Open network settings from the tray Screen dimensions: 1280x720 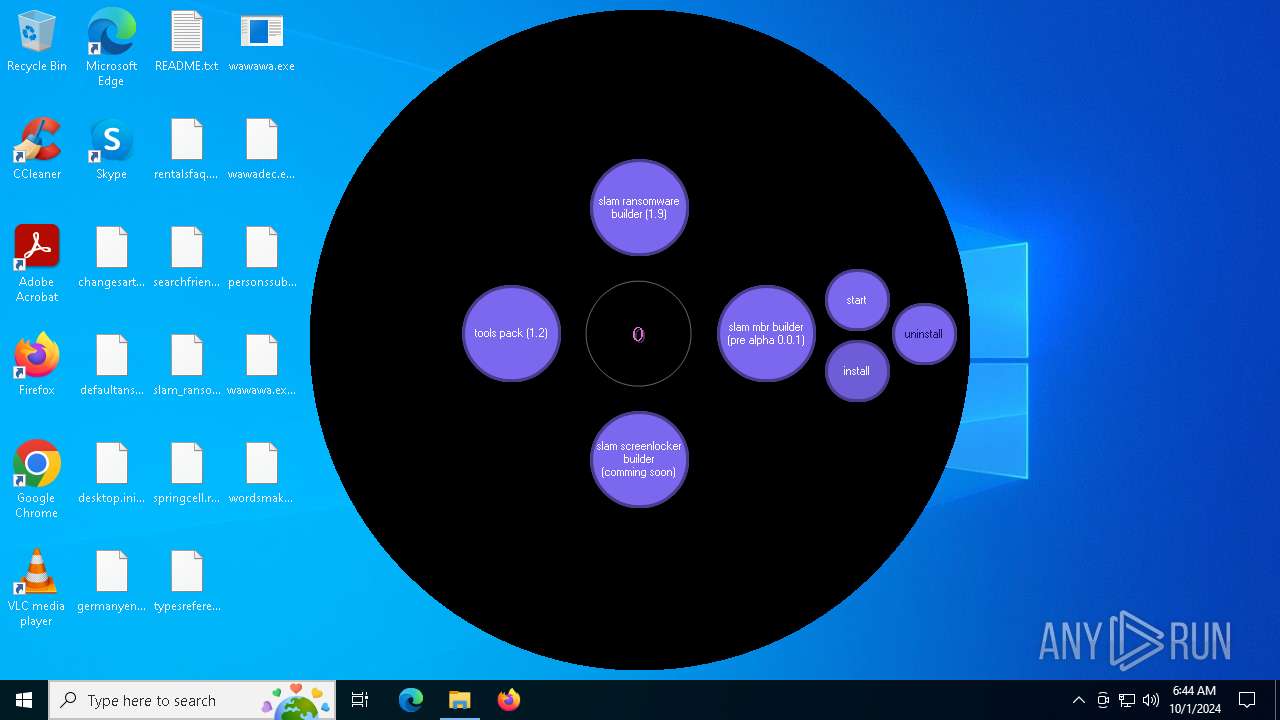1127,700
